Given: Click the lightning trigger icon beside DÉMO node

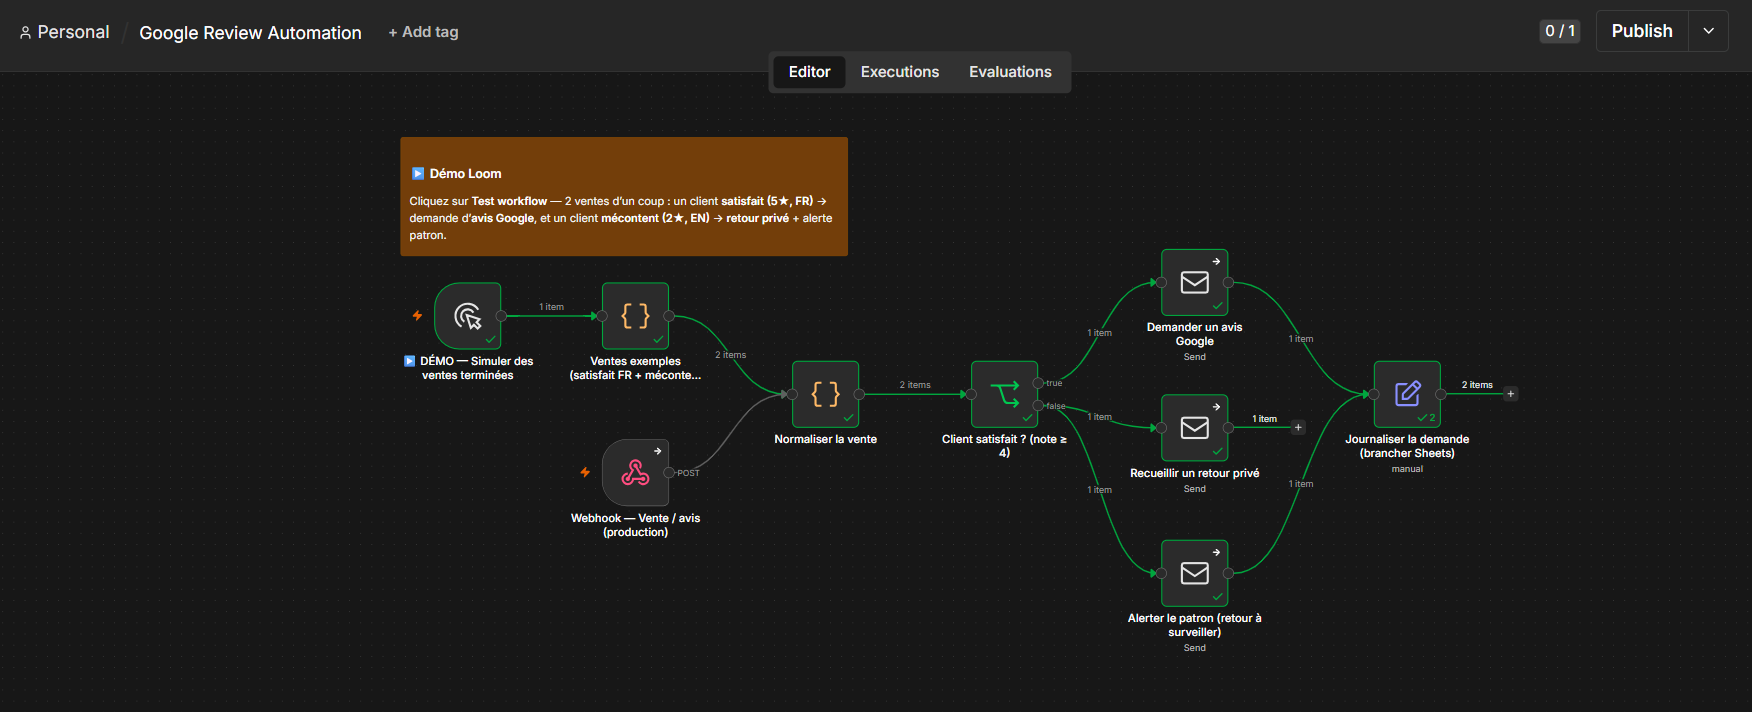Looking at the screenshot, I should [417, 316].
